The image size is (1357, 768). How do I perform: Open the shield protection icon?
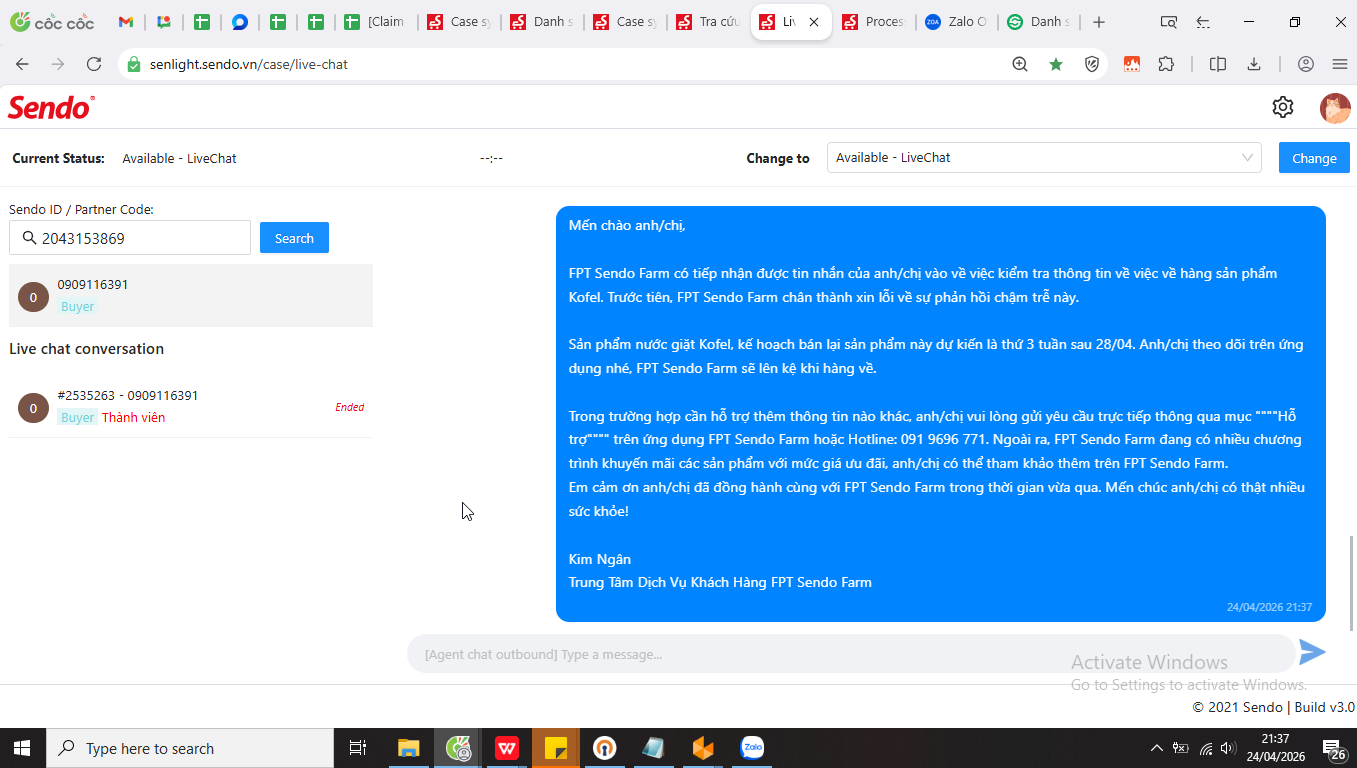coord(1092,64)
